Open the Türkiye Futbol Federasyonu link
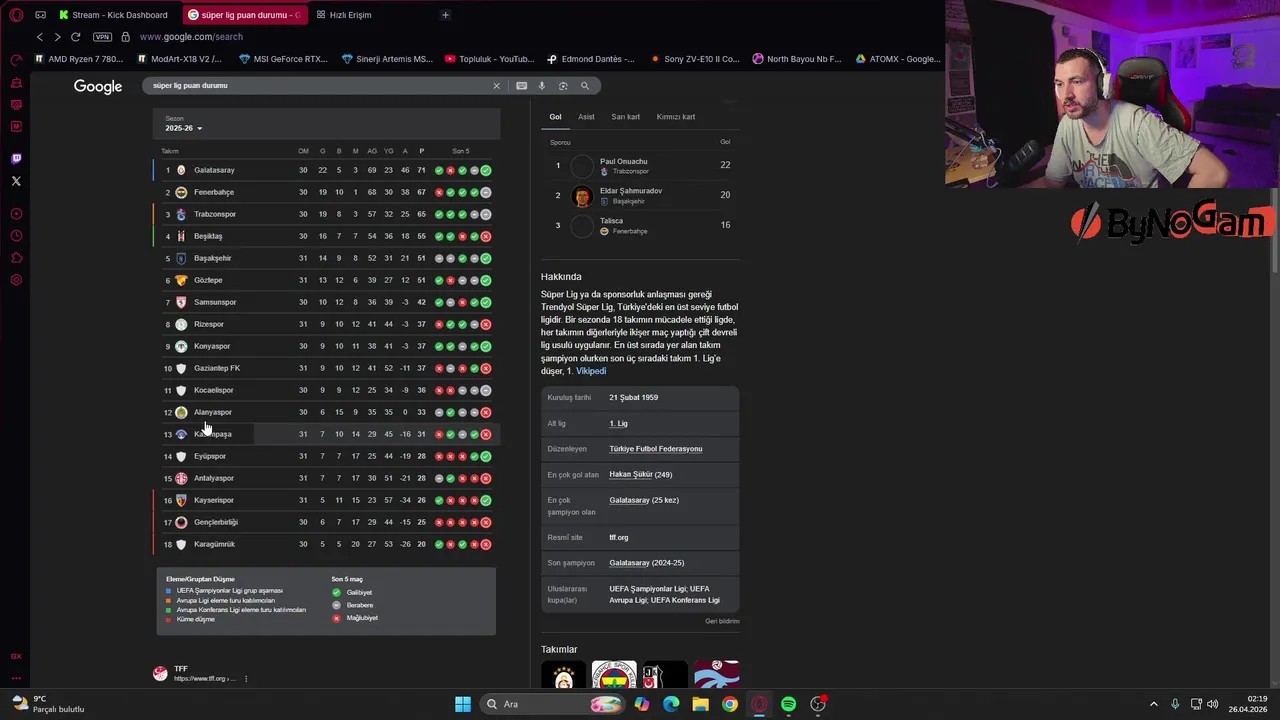 (x=656, y=449)
